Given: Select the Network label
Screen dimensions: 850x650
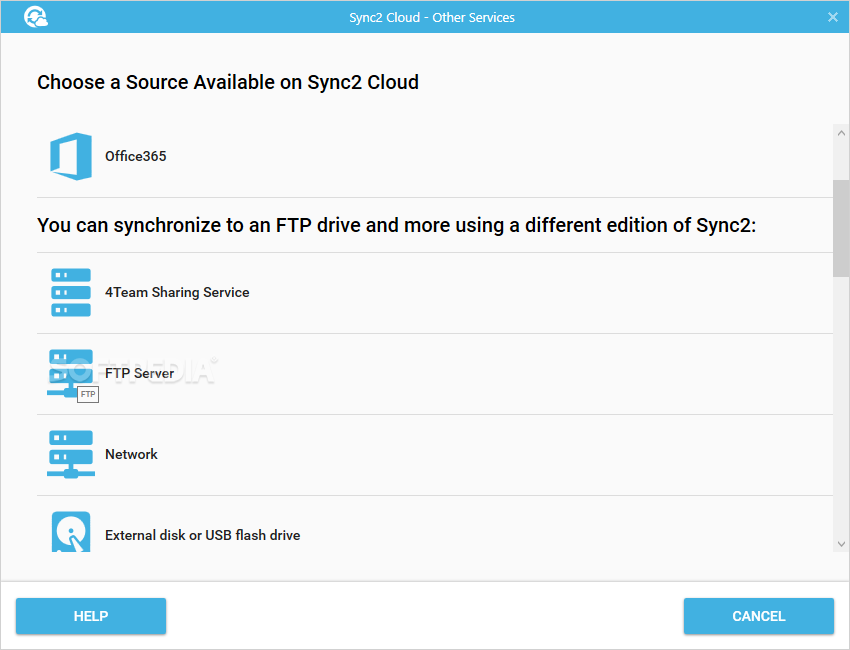Looking at the screenshot, I should click(131, 454).
